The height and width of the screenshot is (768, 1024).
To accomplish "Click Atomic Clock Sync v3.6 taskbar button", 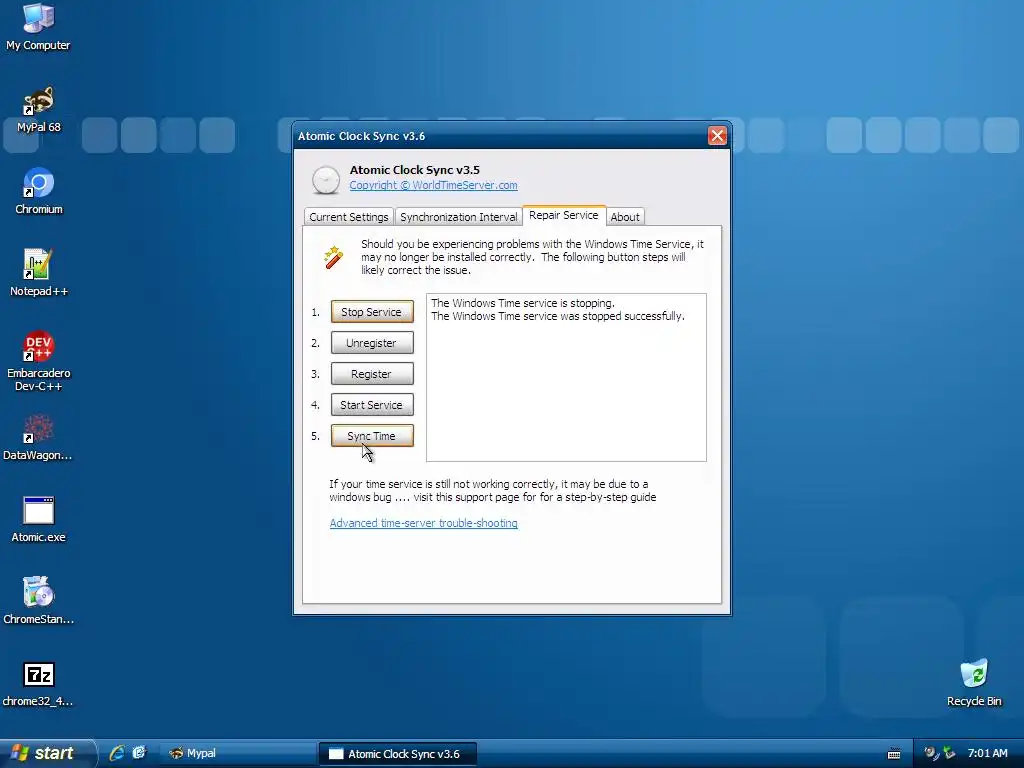I will click(x=397, y=754).
